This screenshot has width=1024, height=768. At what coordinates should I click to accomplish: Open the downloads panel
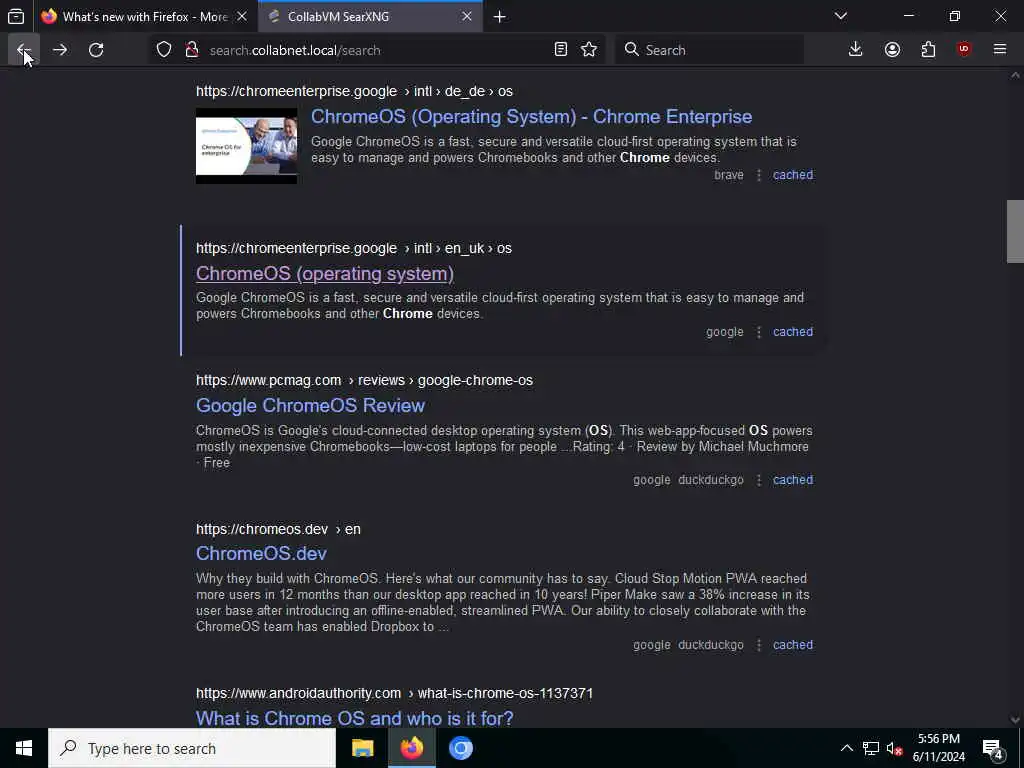tap(856, 50)
